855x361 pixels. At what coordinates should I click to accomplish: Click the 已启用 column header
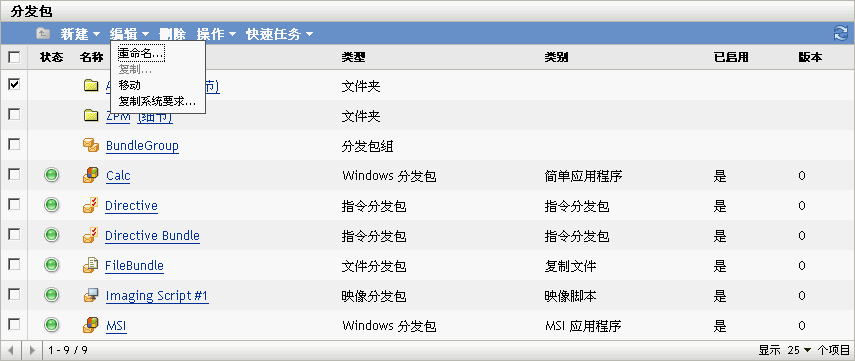[x=731, y=57]
